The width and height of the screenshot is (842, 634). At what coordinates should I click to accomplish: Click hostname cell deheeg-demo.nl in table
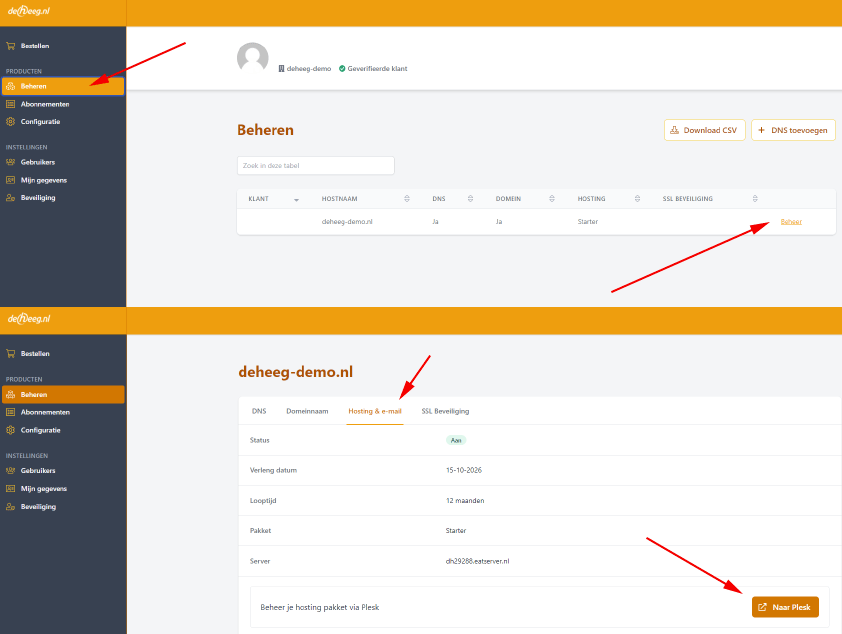[x=347, y=222]
